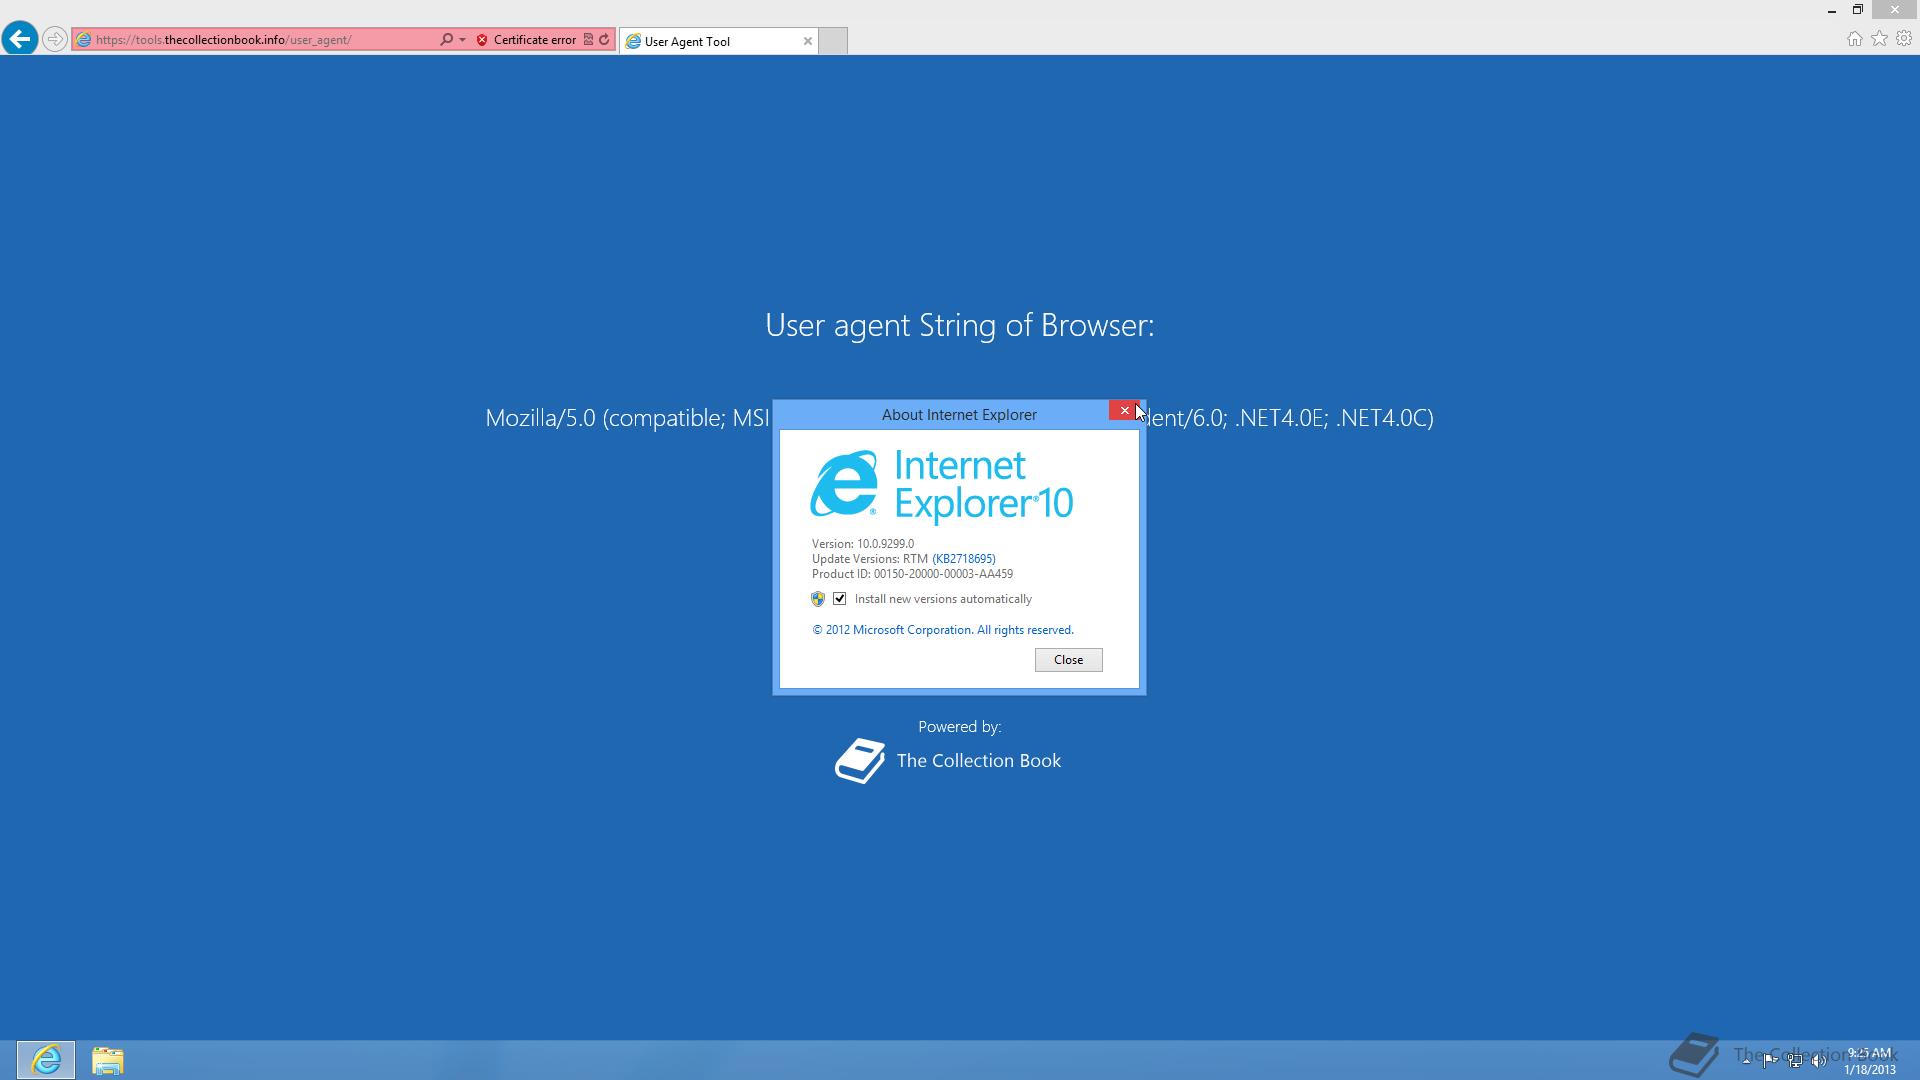Click the Internet Explorer taskbar icon
Viewport: 1920px width, 1080px height.
click(x=45, y=1060)
